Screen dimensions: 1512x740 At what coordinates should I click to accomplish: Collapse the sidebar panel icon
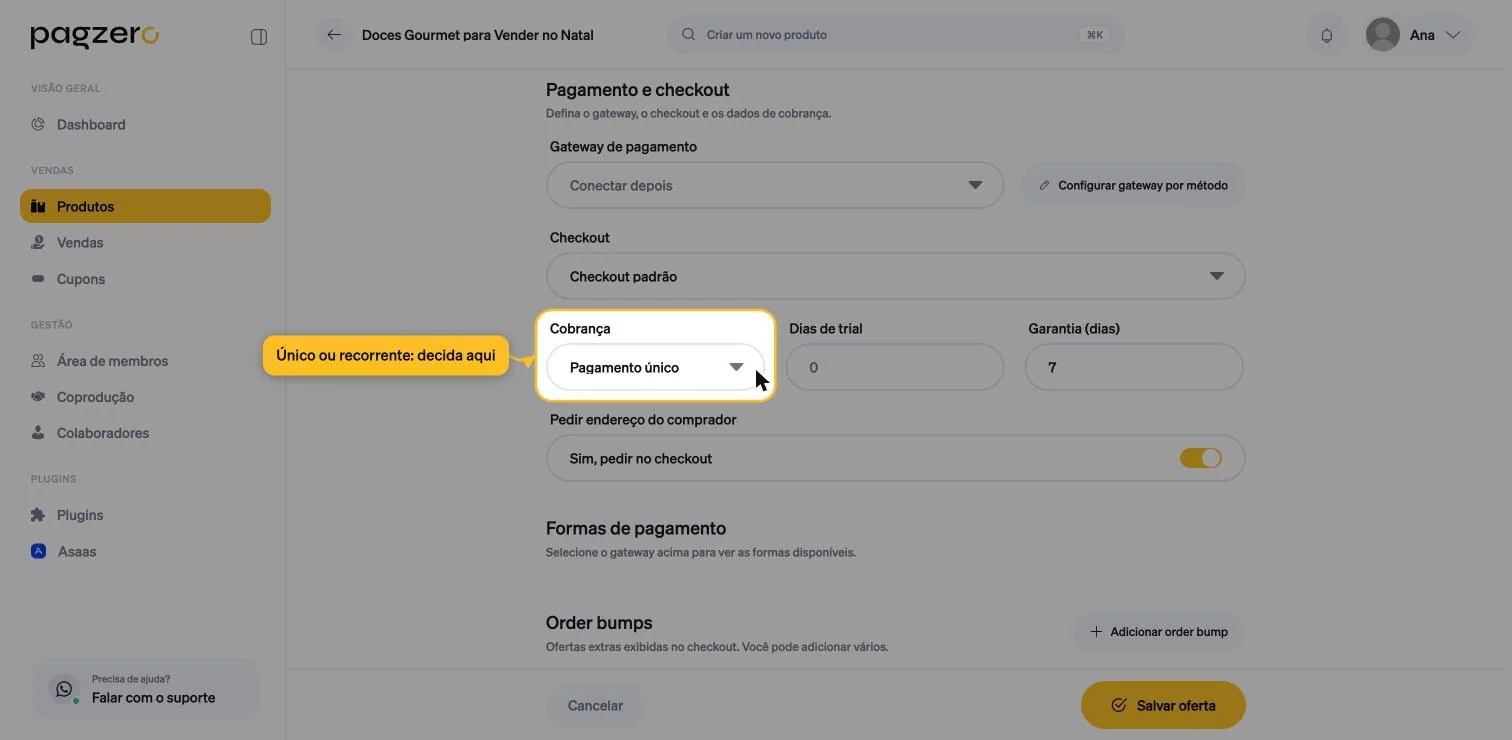[x=259, y=37]
